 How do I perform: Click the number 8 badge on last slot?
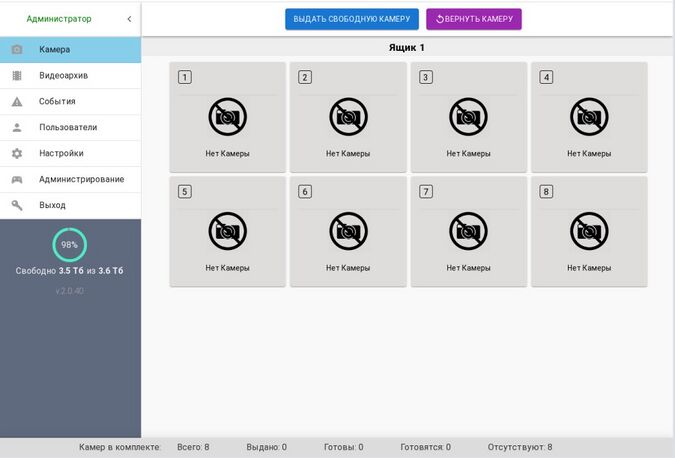tap(546, 191)
